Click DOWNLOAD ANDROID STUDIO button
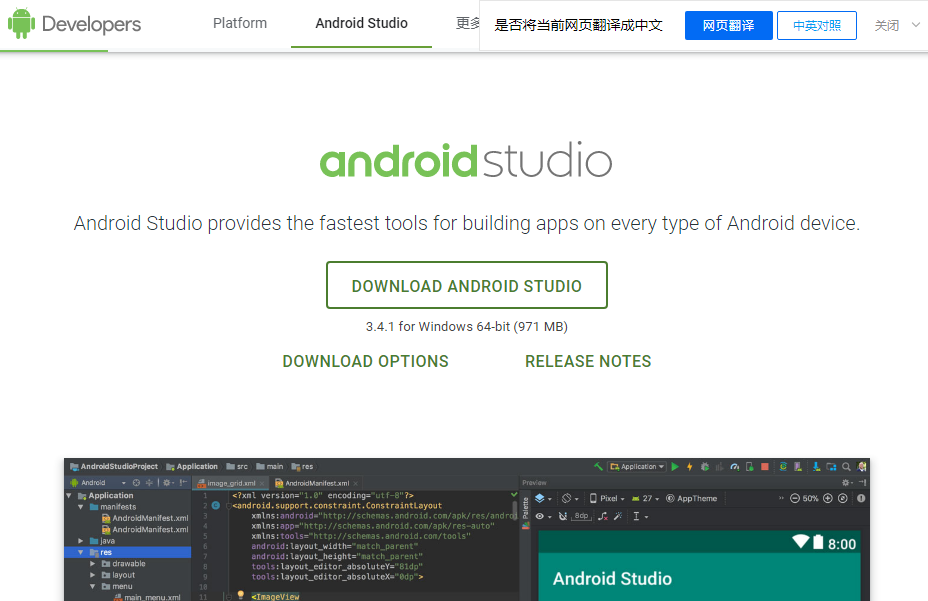928x601 pixels. (x=467, y=285)
